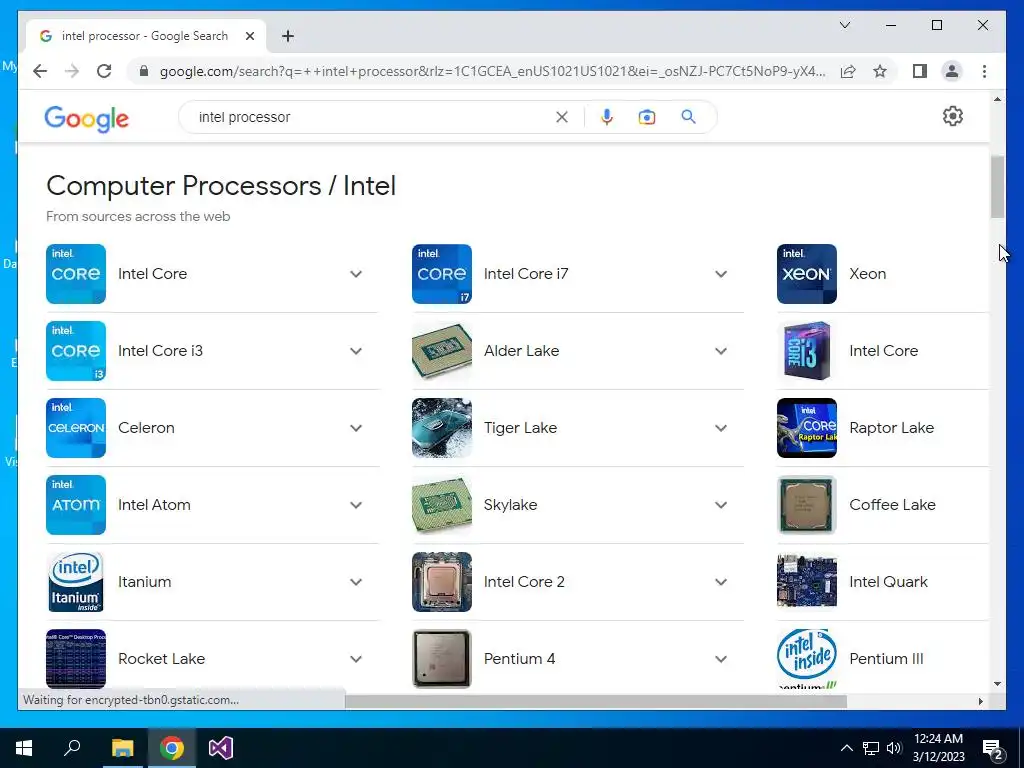This screenshot has width=1024, height=768.
Task: Select the intel processor Google Search tab
Action: click(x=145, y=36)
